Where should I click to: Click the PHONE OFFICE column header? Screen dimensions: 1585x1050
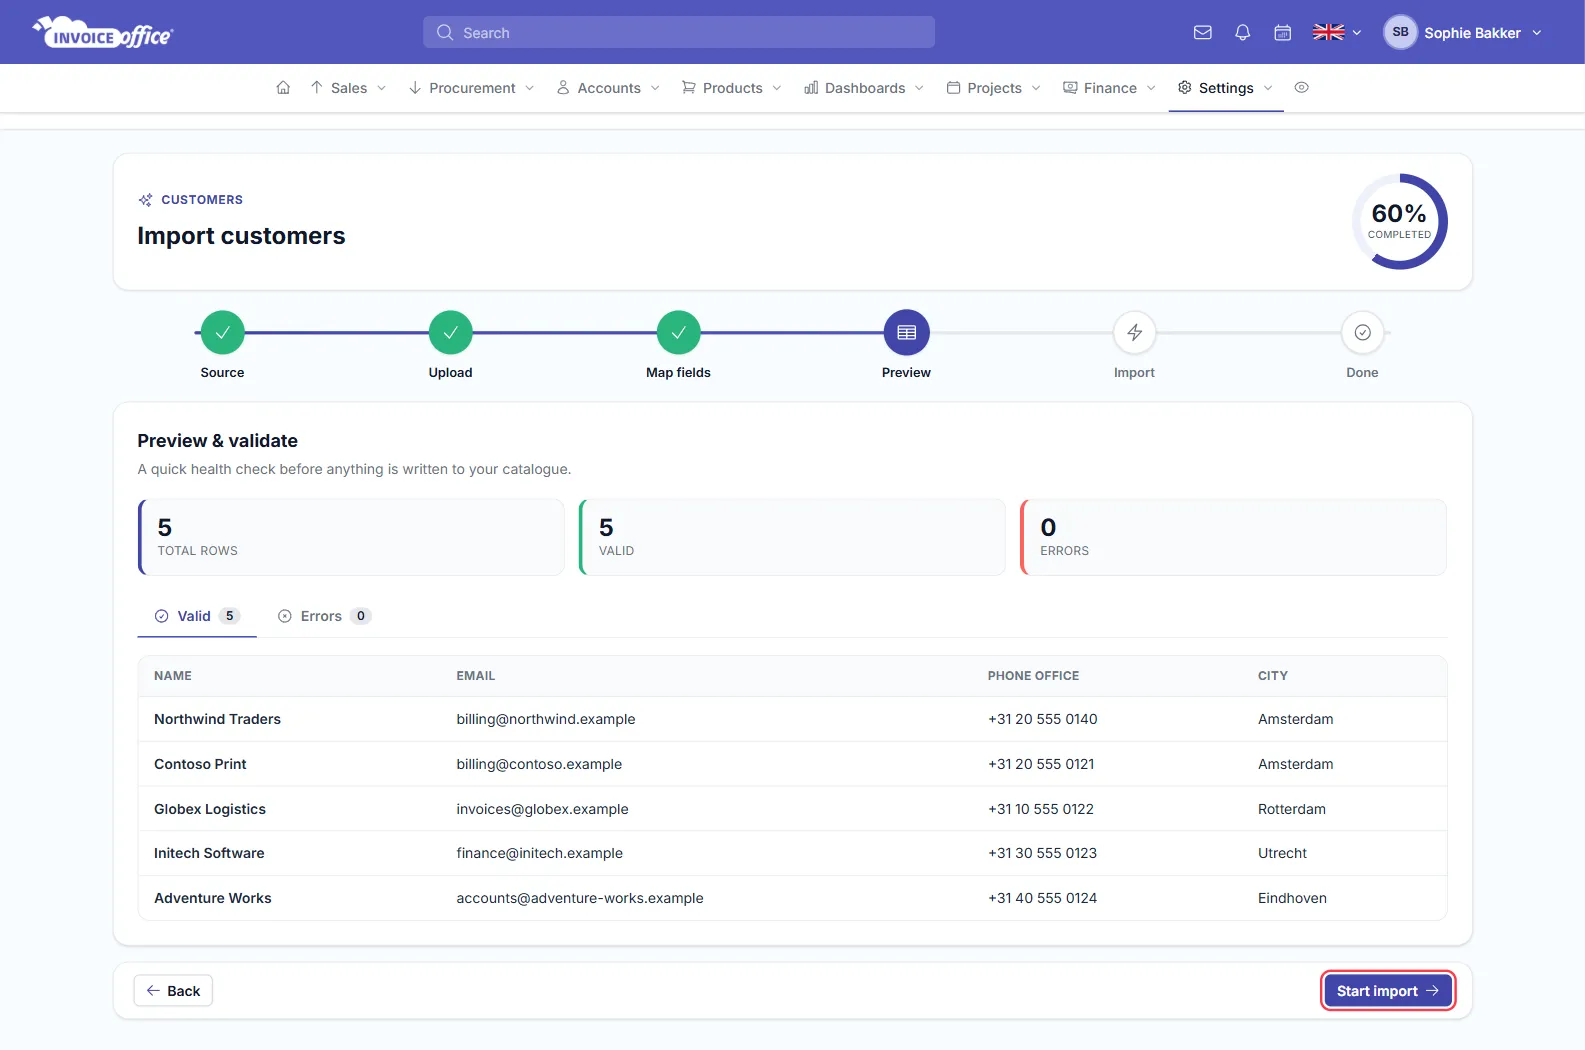click(x=1033, y=676)
